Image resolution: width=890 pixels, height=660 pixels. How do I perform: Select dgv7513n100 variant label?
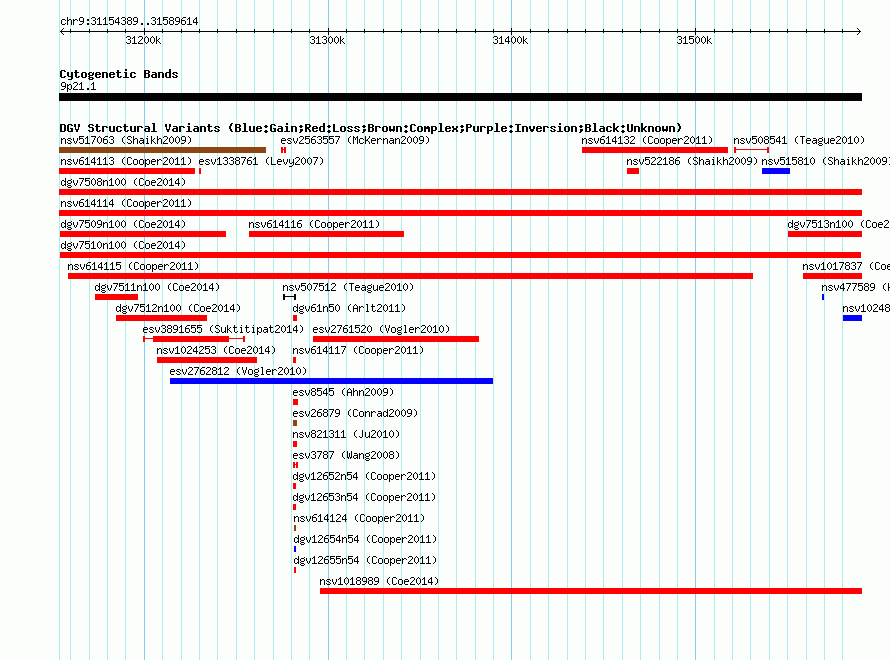838,224
